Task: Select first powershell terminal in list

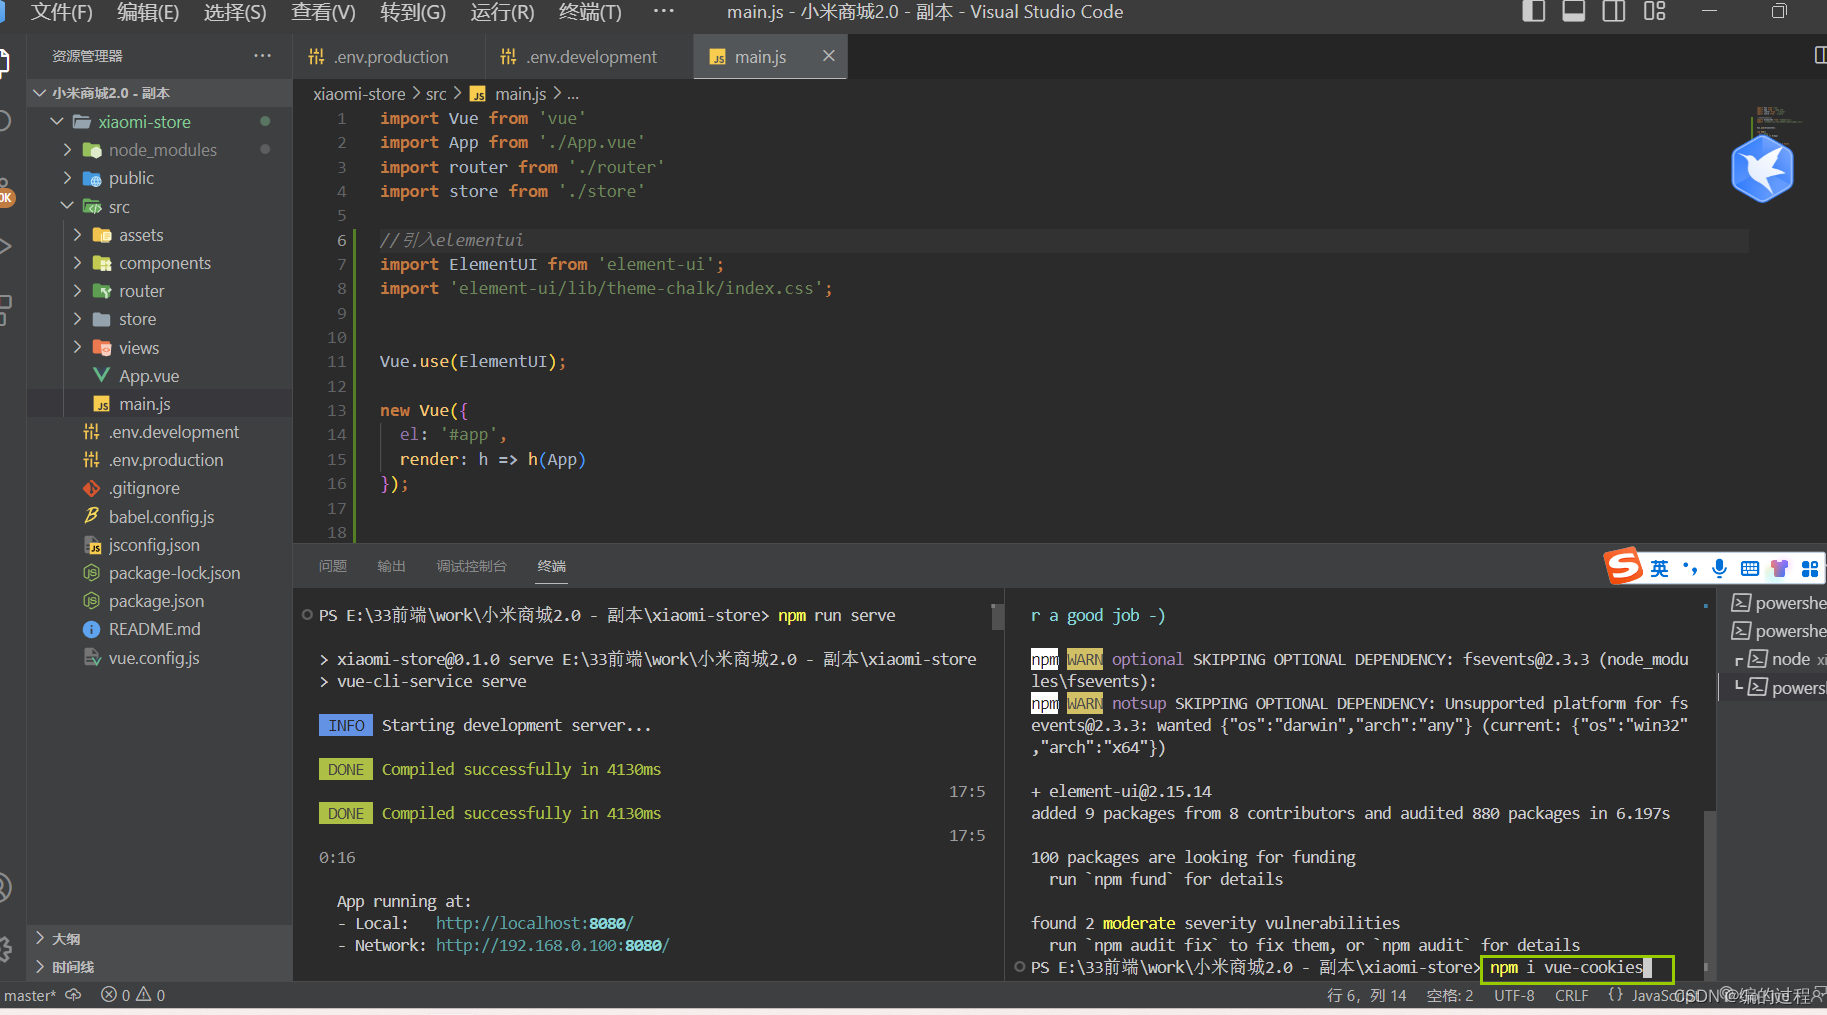Action: pos(1778,603)
